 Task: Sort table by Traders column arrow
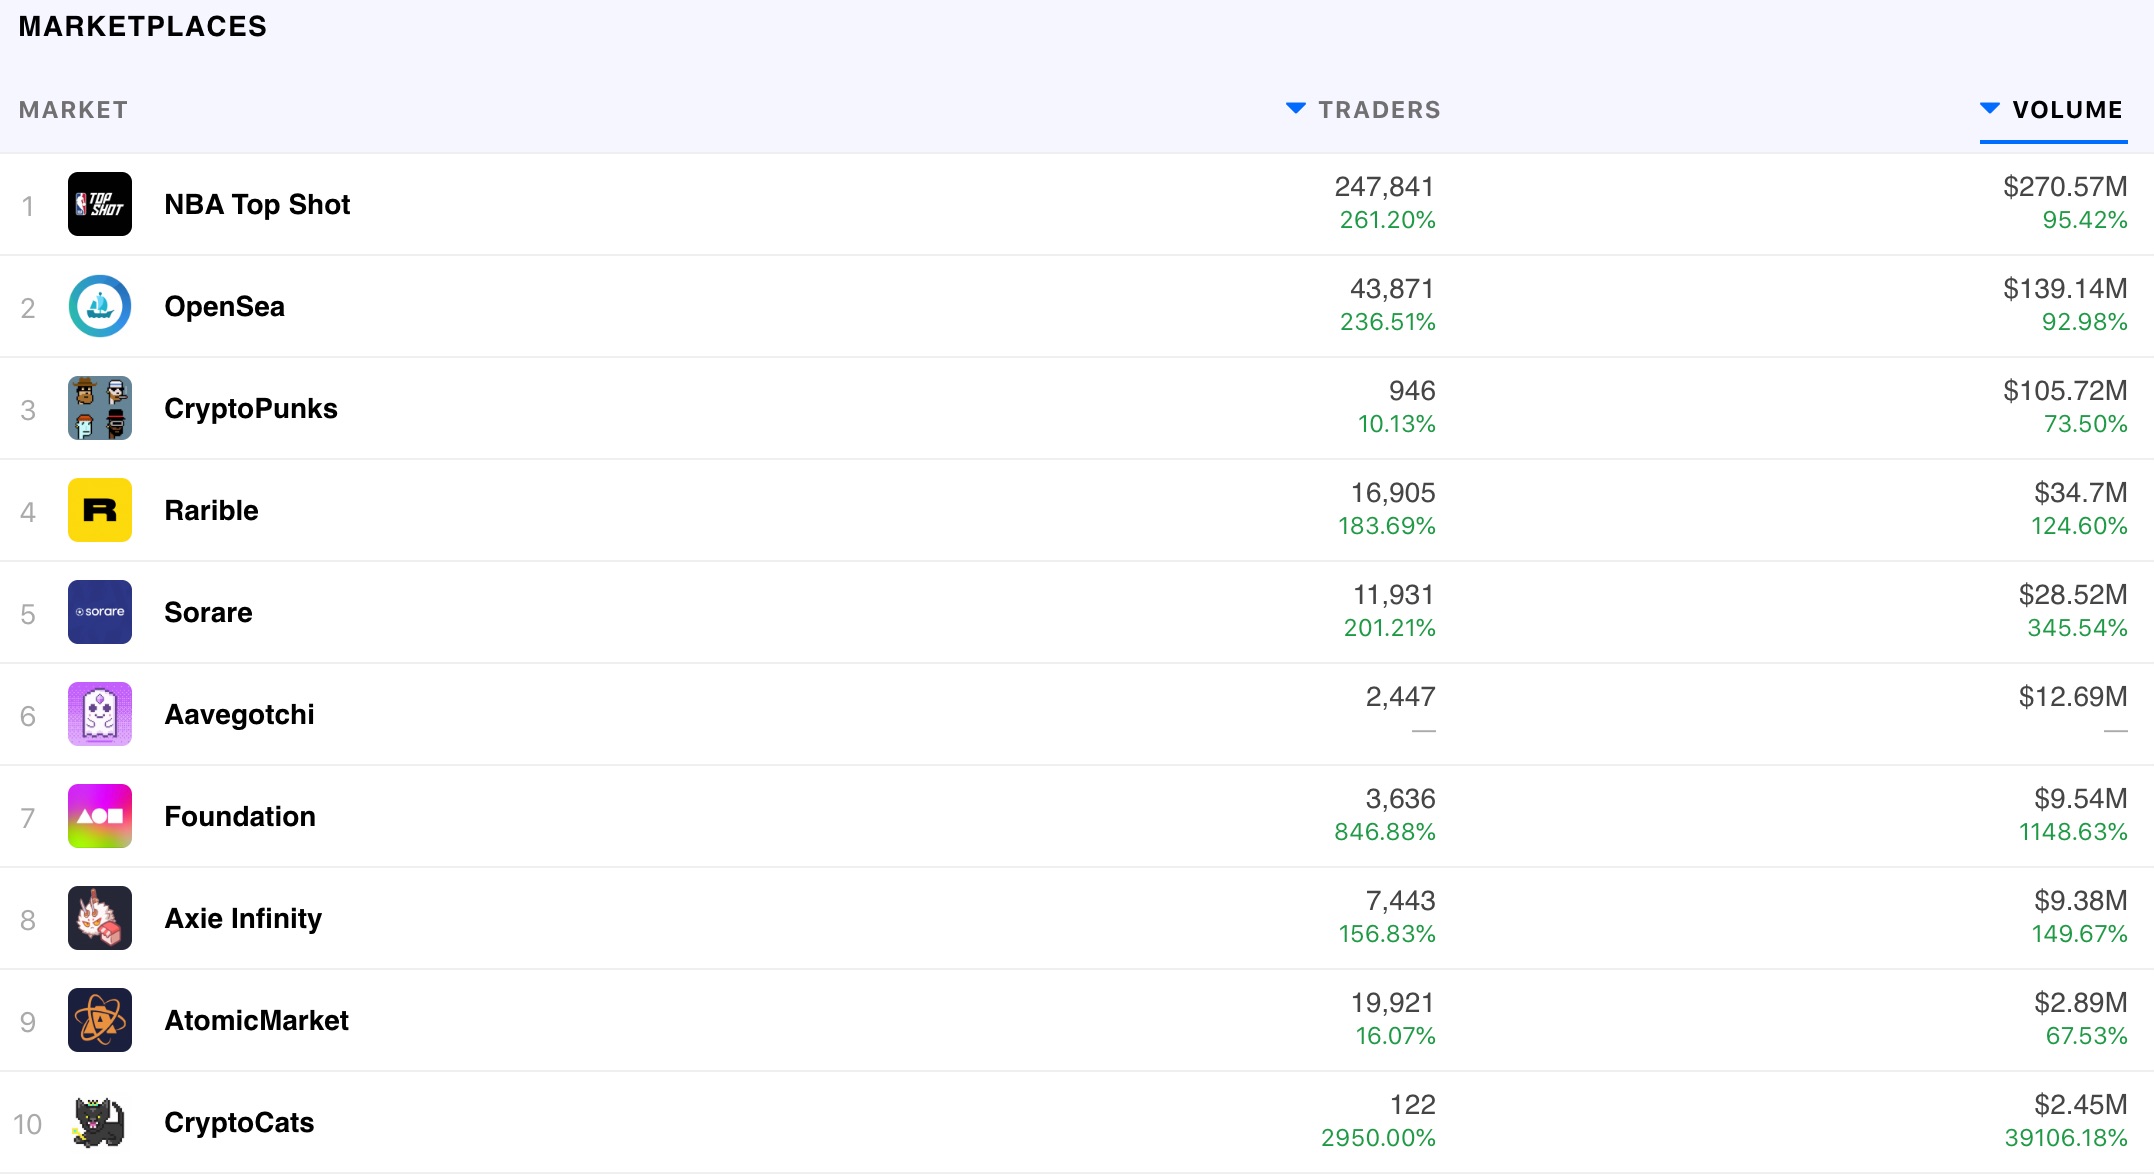(1295, 108)
